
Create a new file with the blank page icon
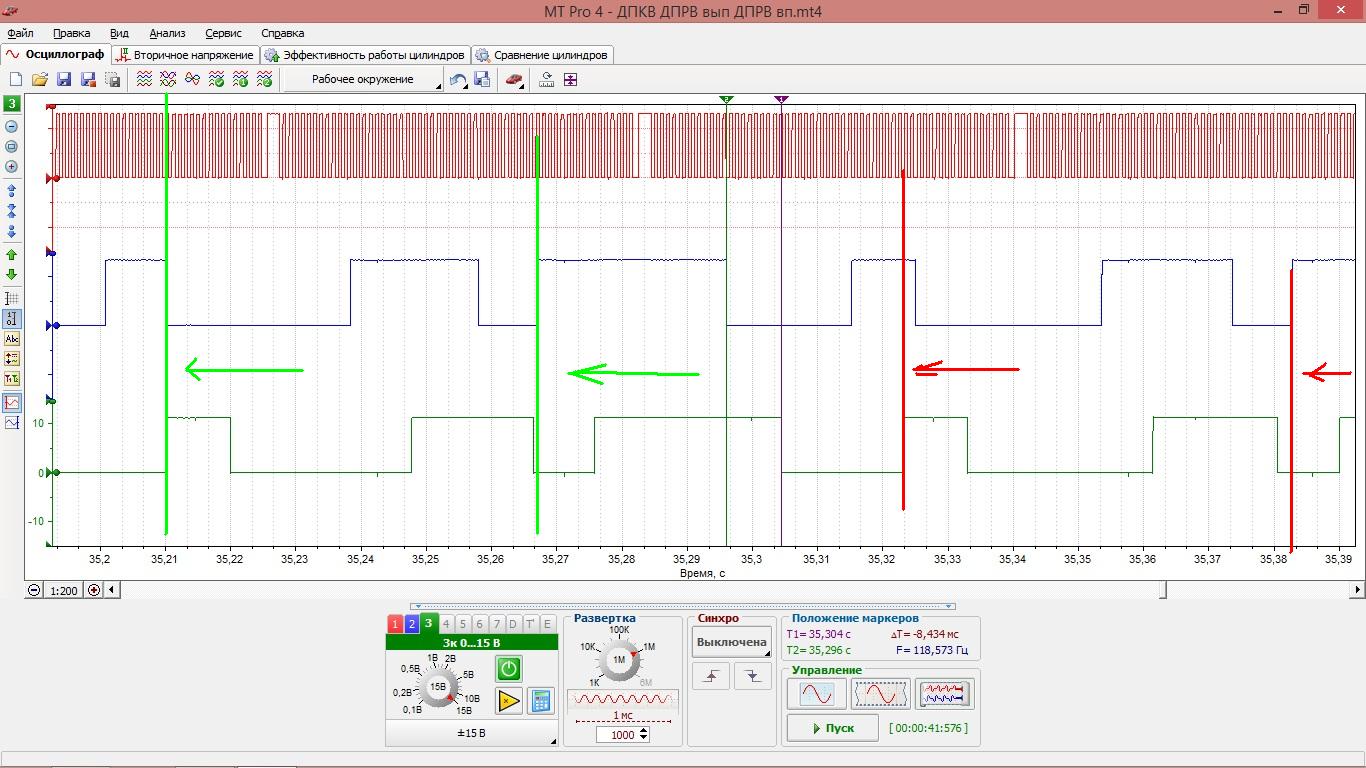tap(16, 80)
